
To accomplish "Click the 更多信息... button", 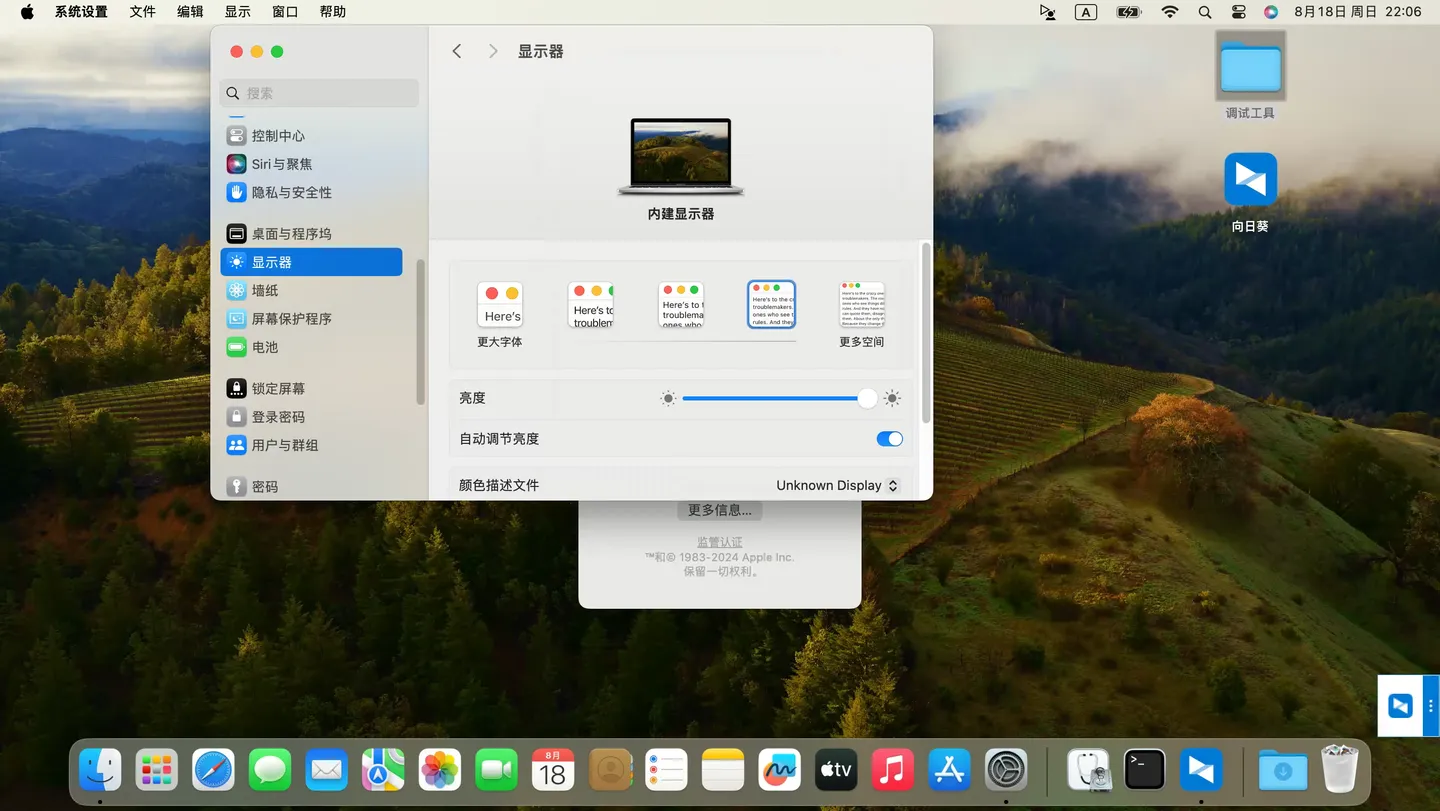I will point(719,511).
